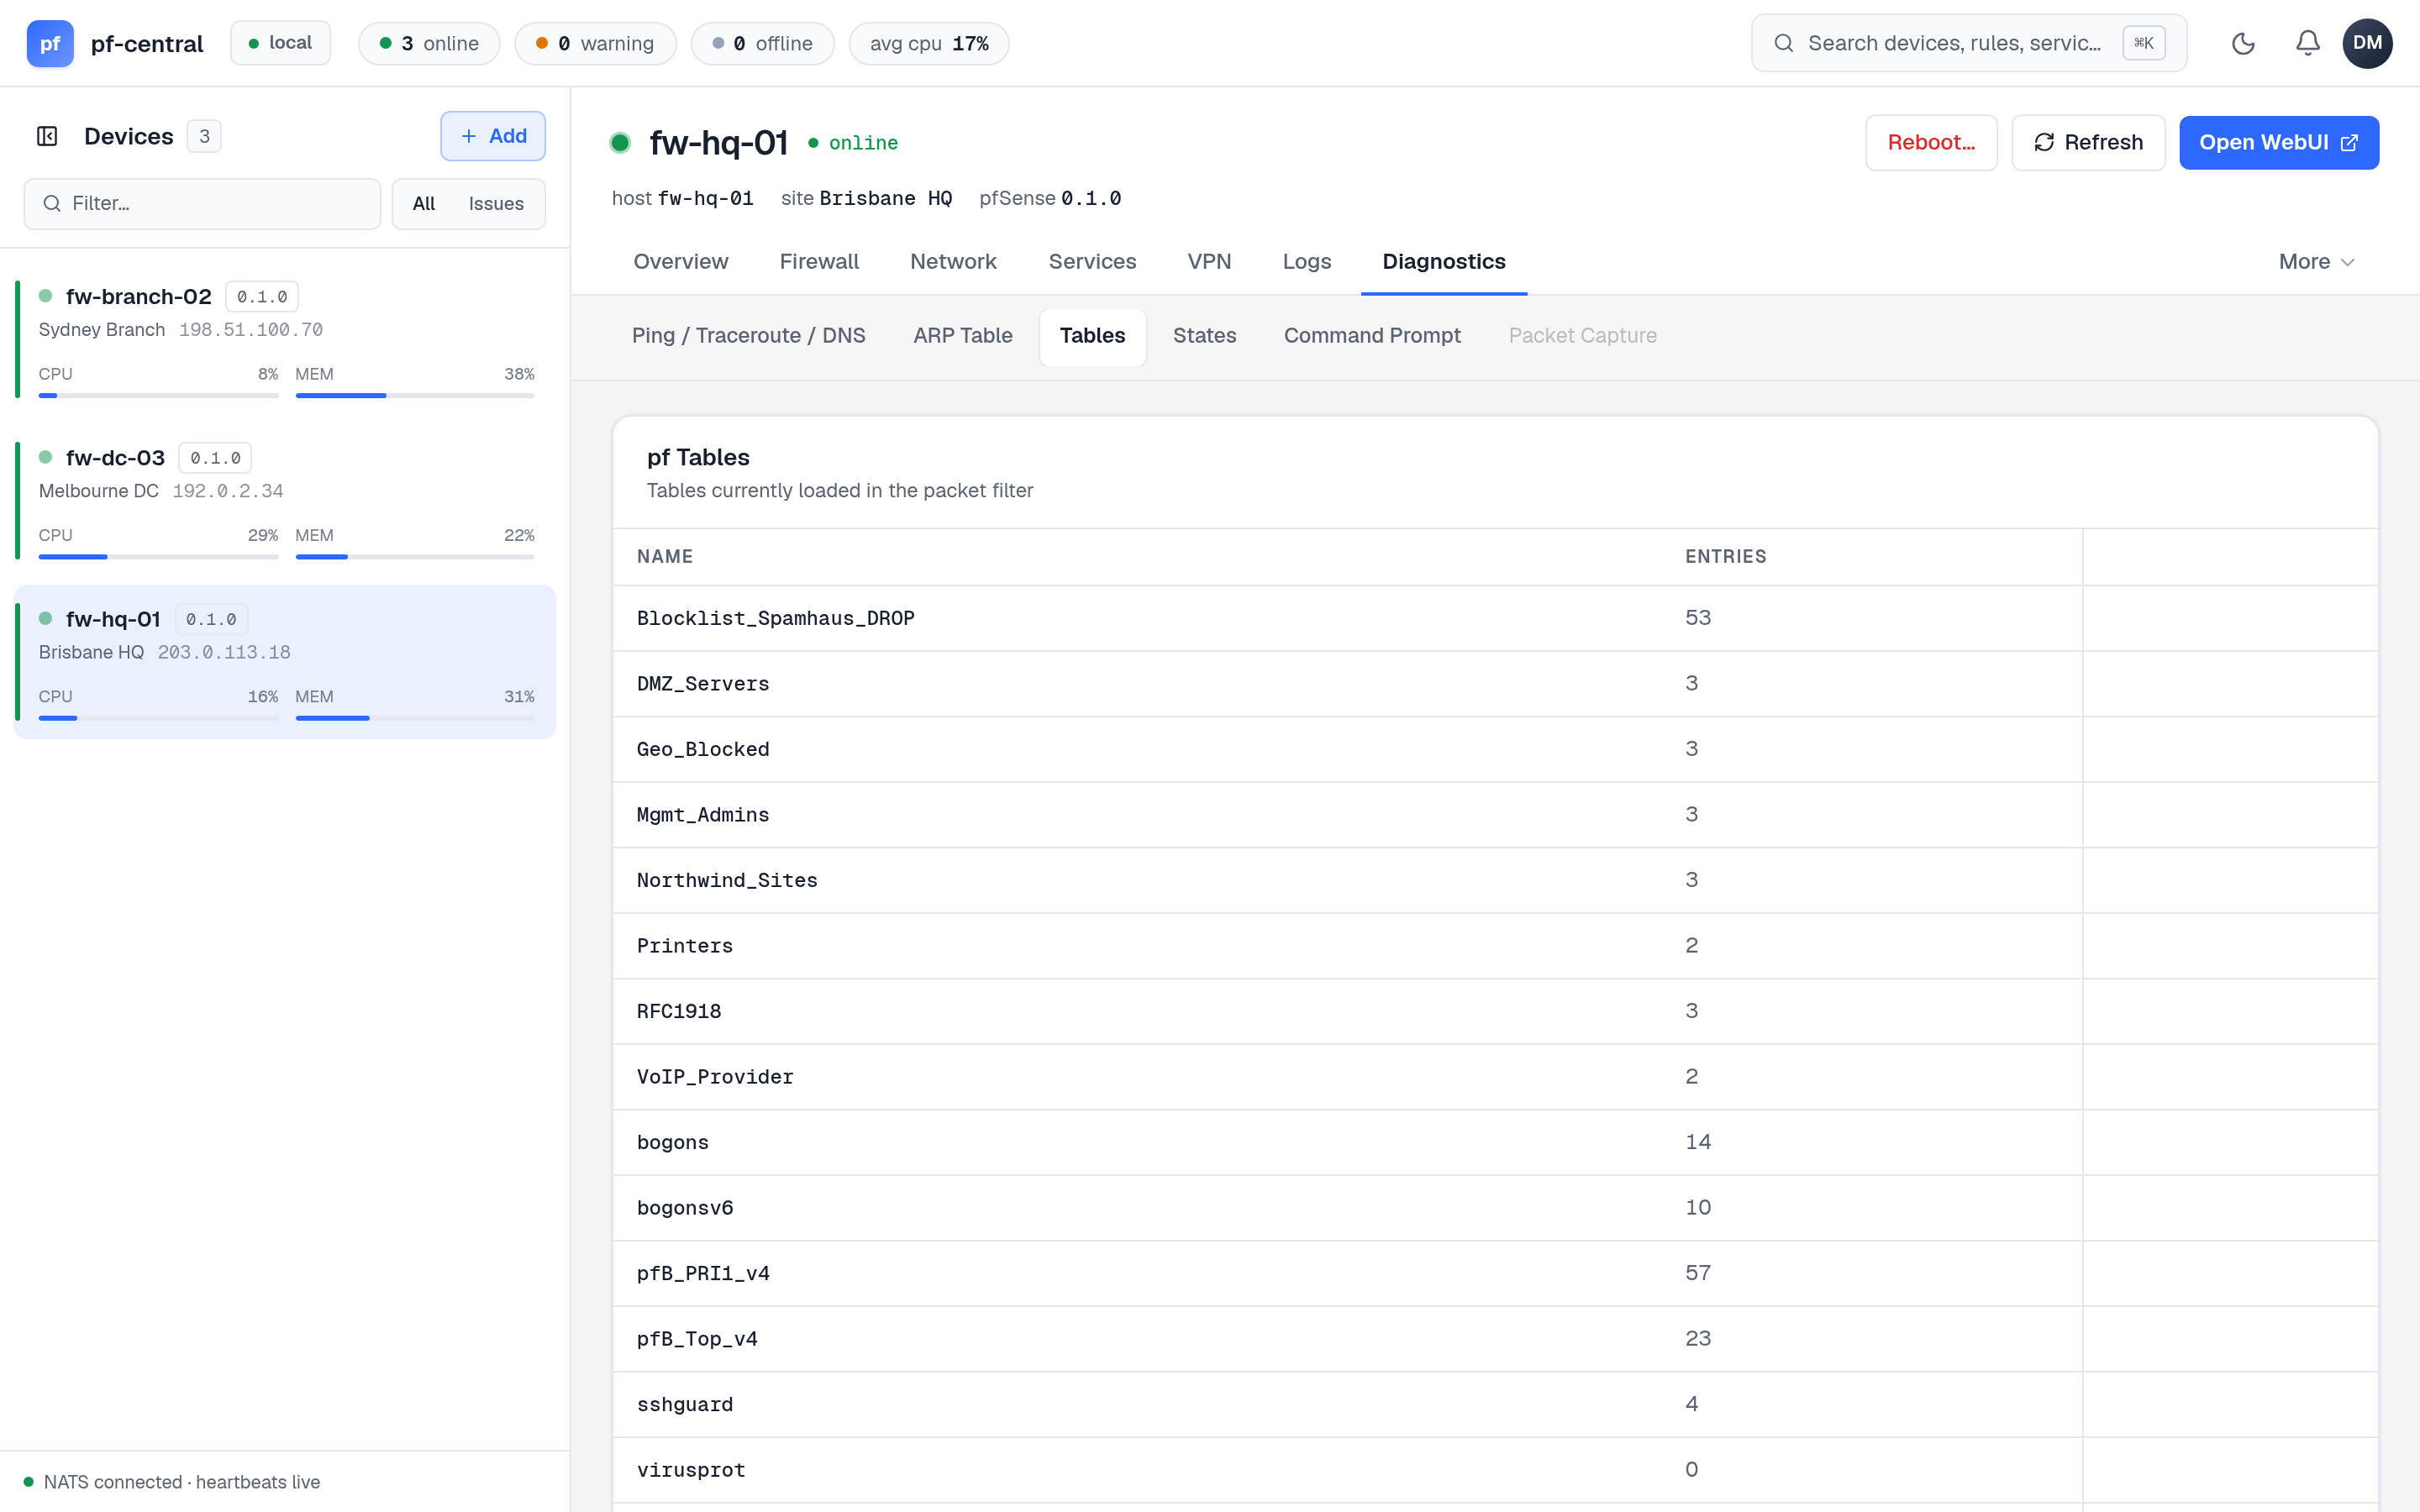This screenshot has height=1512, width=2420.
Task: Switch to the Network tab
Action: click(x=953, y=262)
